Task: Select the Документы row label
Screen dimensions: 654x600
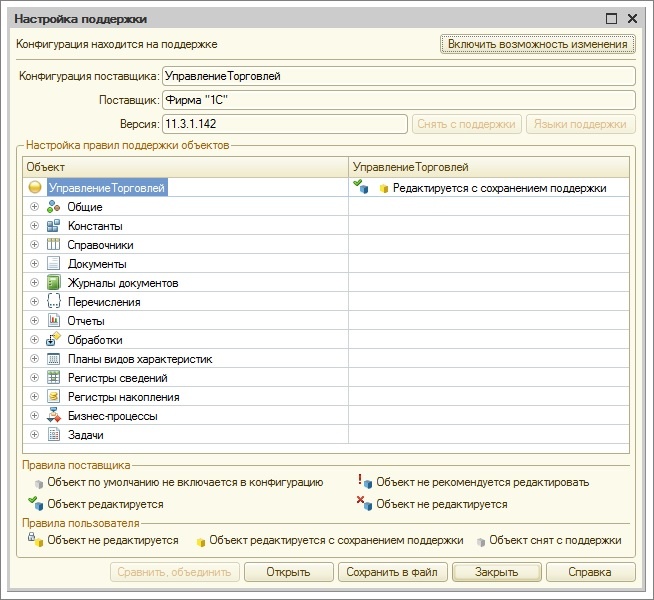Action: point(97,264)
